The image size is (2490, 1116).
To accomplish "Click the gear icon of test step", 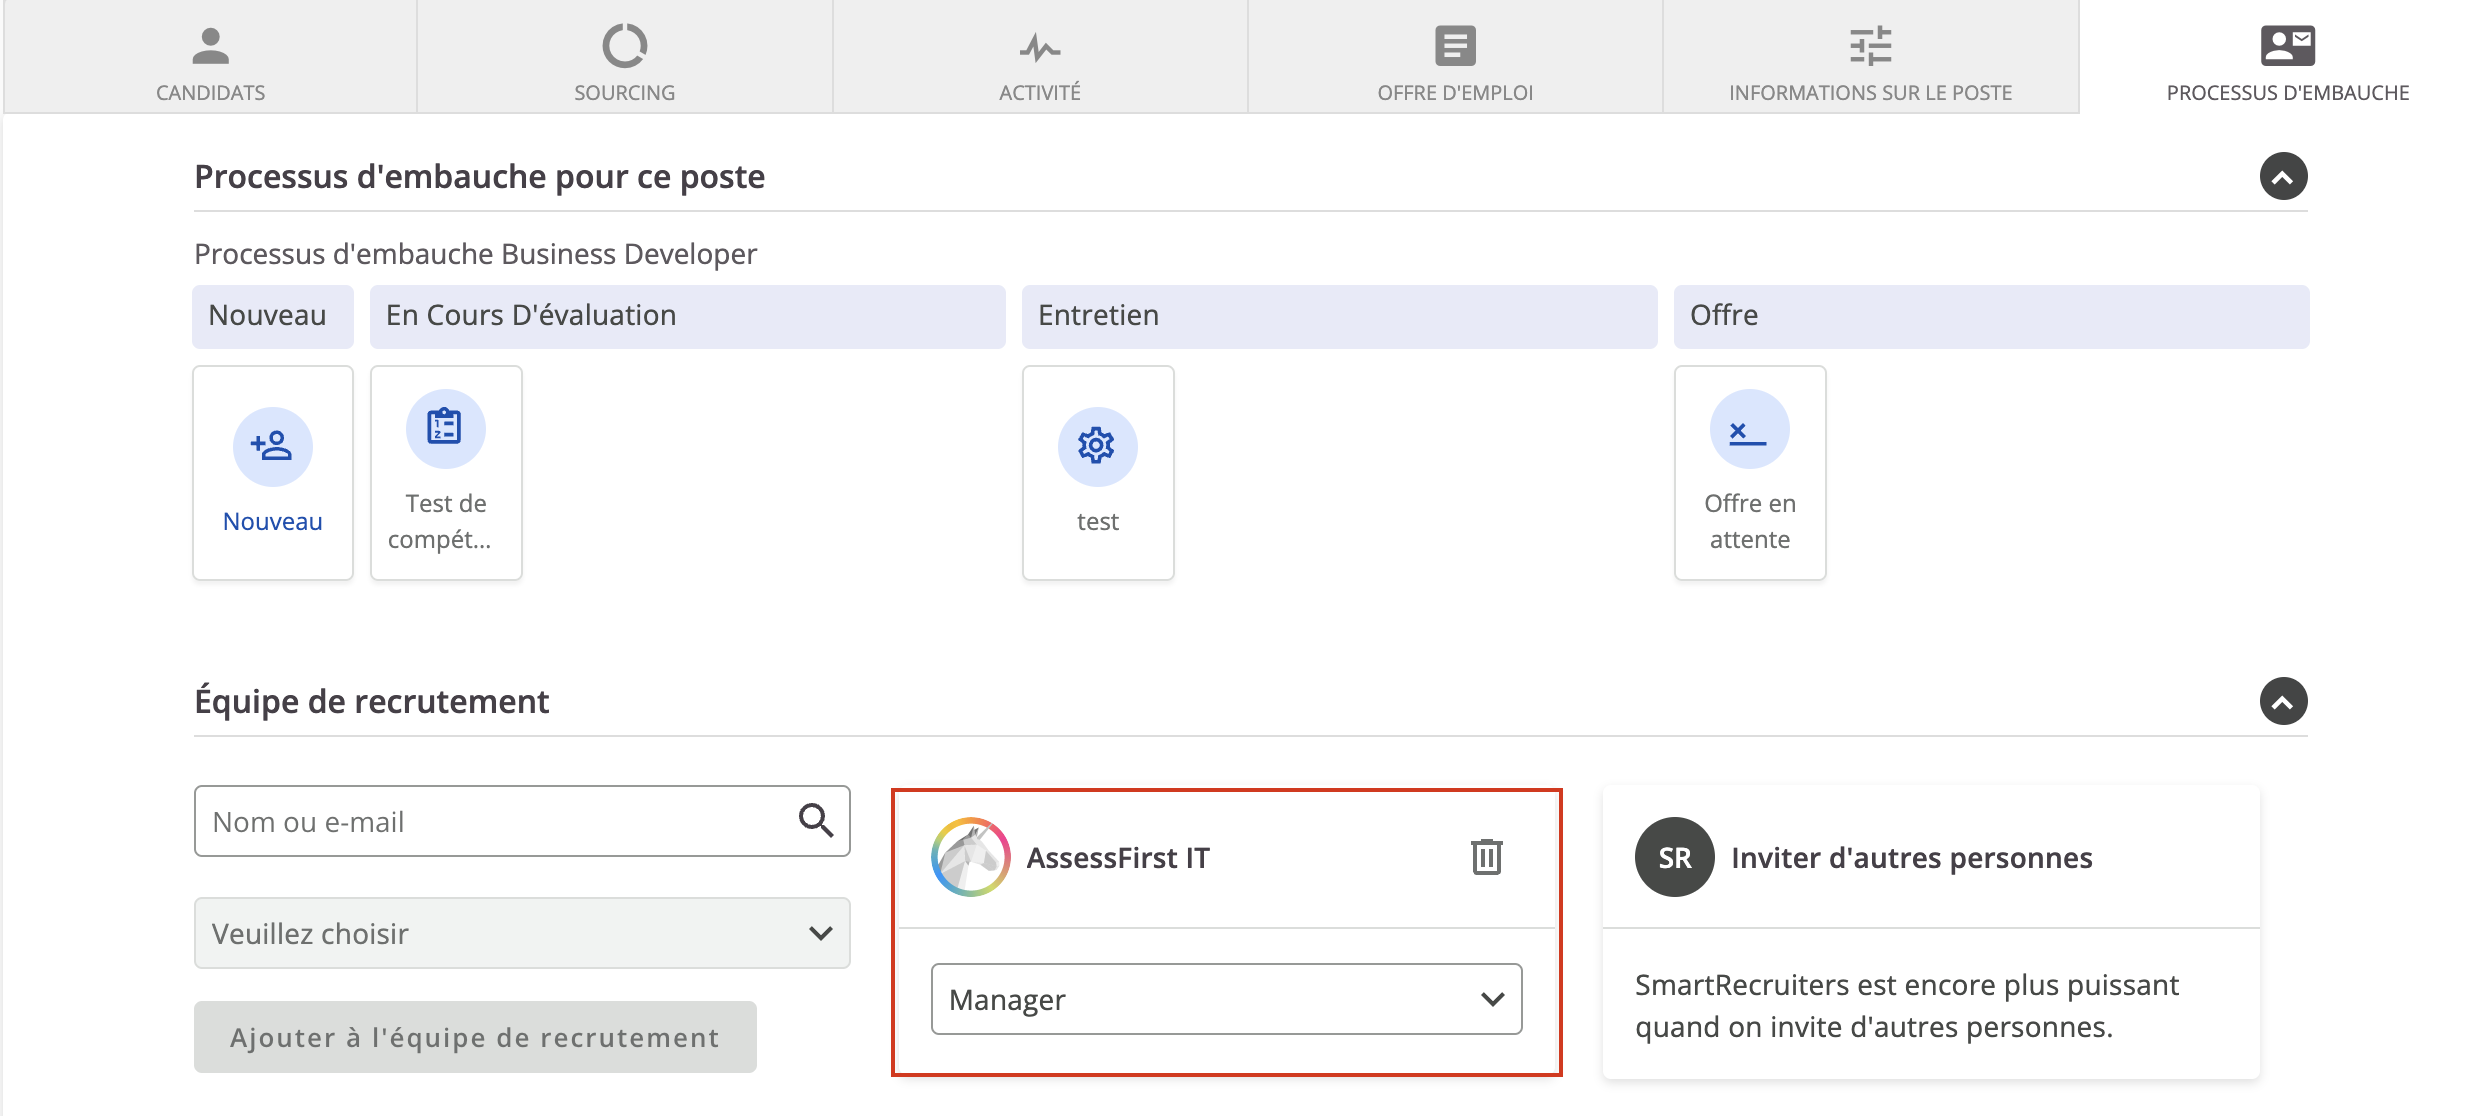I will click(1097, 446).
